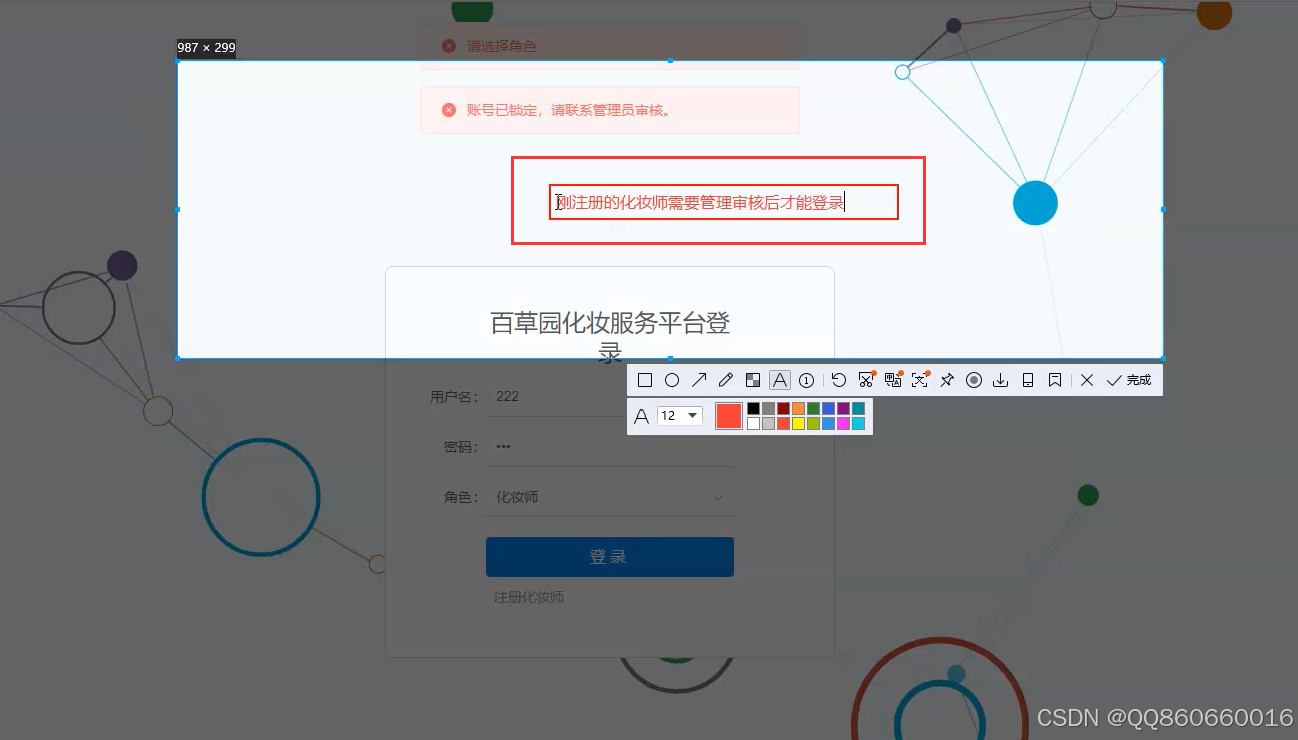
Task: Start long scrolling screenshot with scissors icon
Action: [x=866, y=380]
